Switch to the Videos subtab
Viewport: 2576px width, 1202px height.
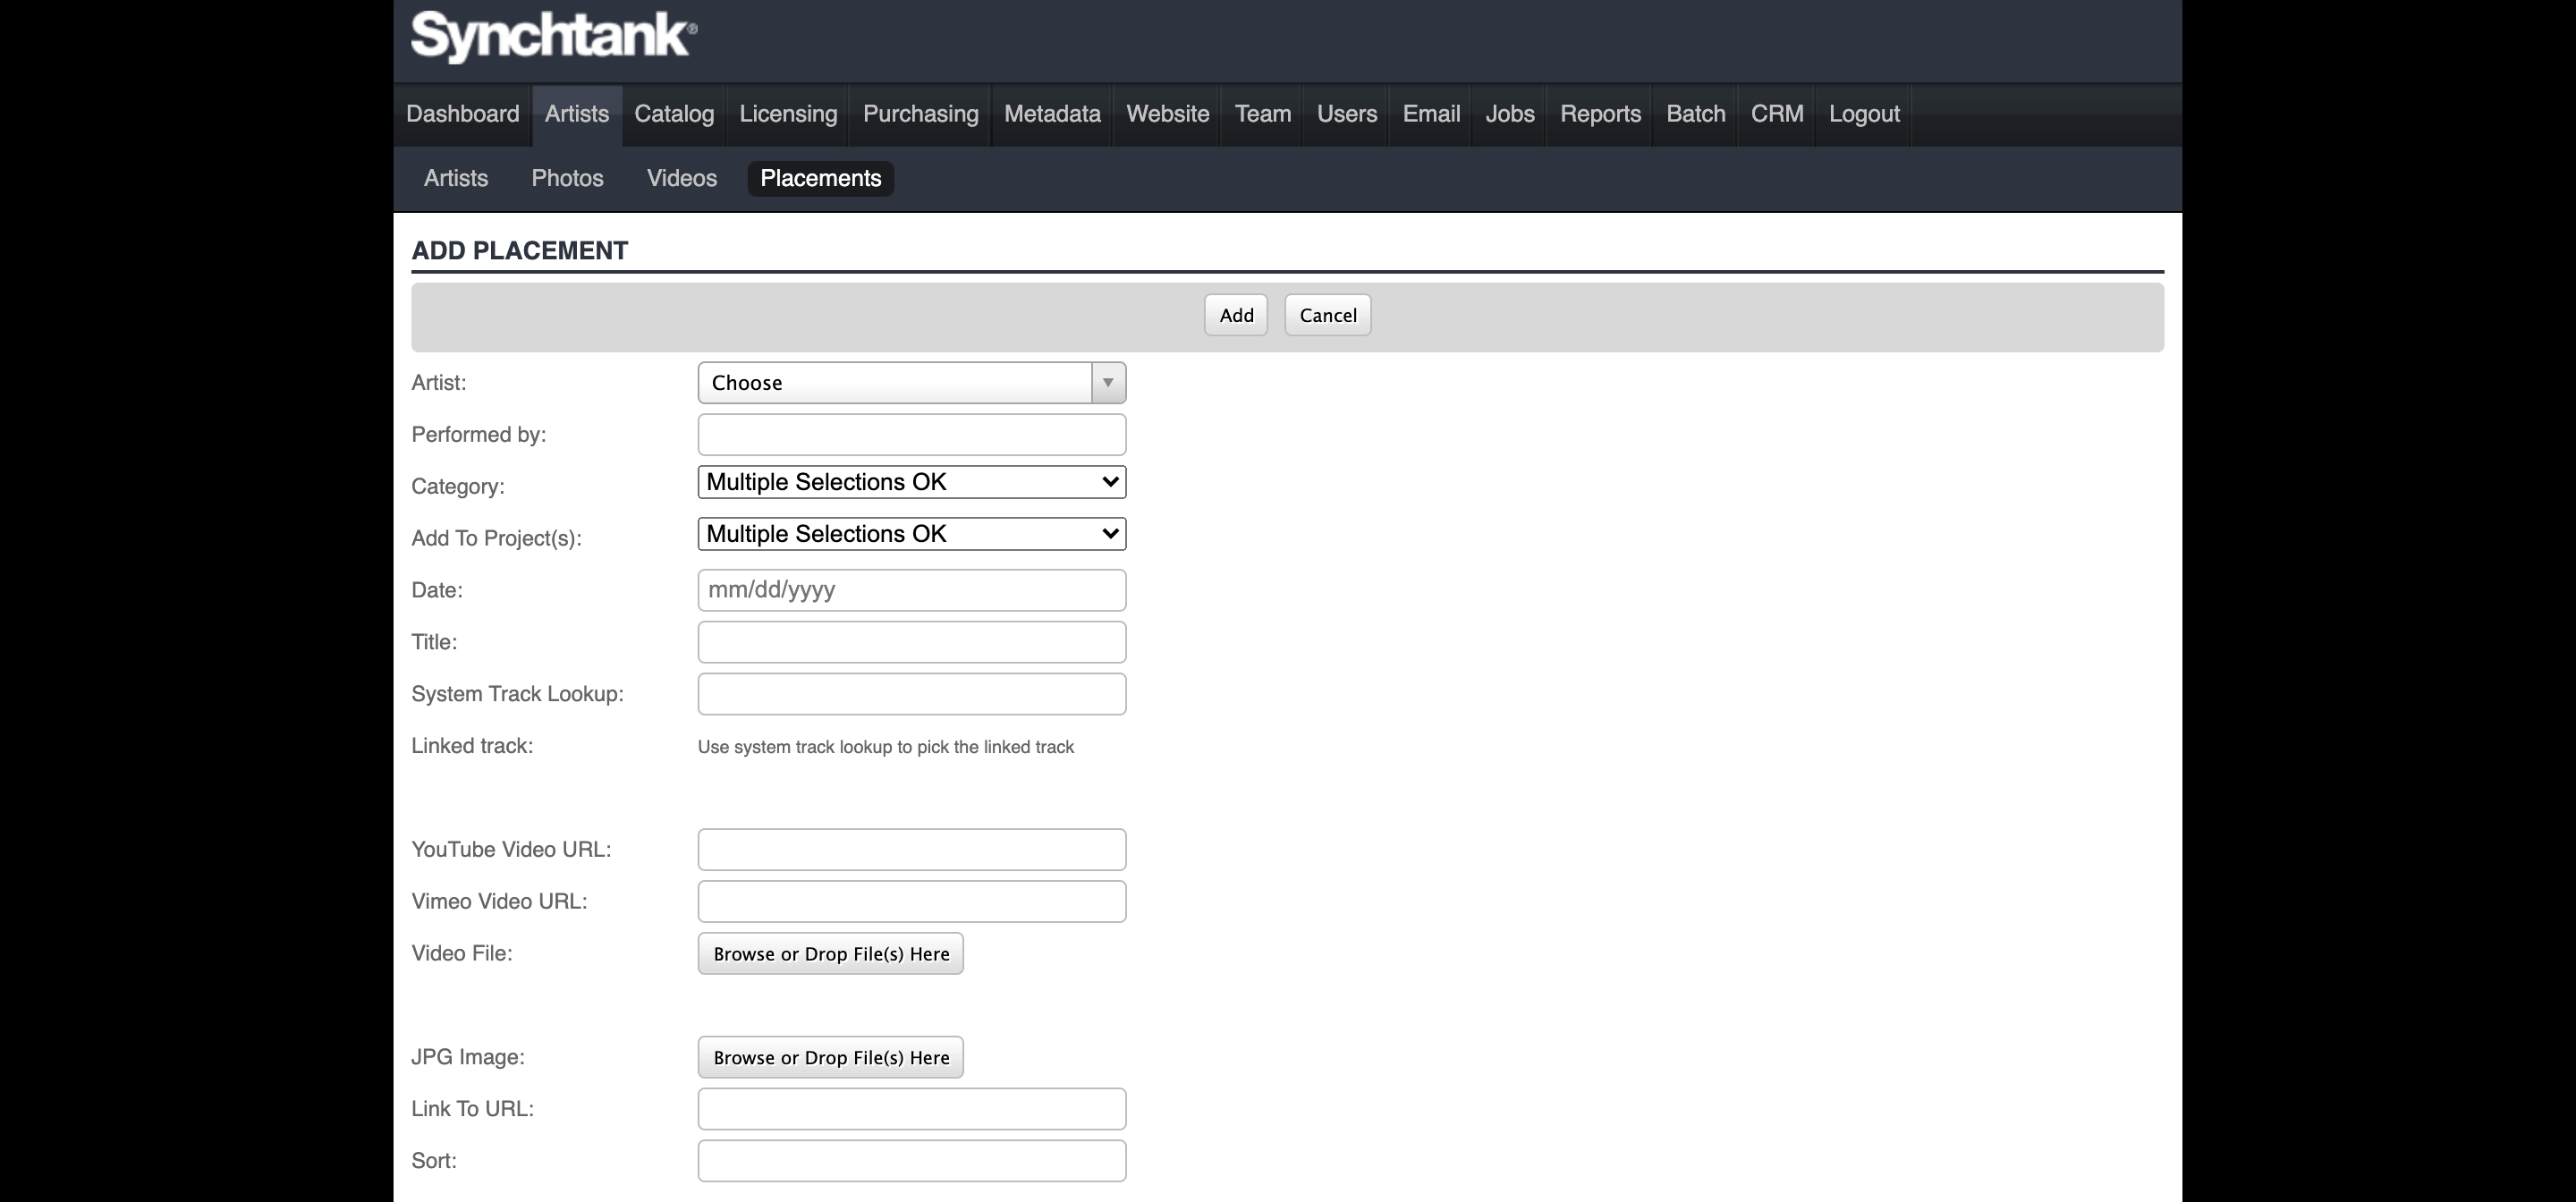[x=681, y=179]
